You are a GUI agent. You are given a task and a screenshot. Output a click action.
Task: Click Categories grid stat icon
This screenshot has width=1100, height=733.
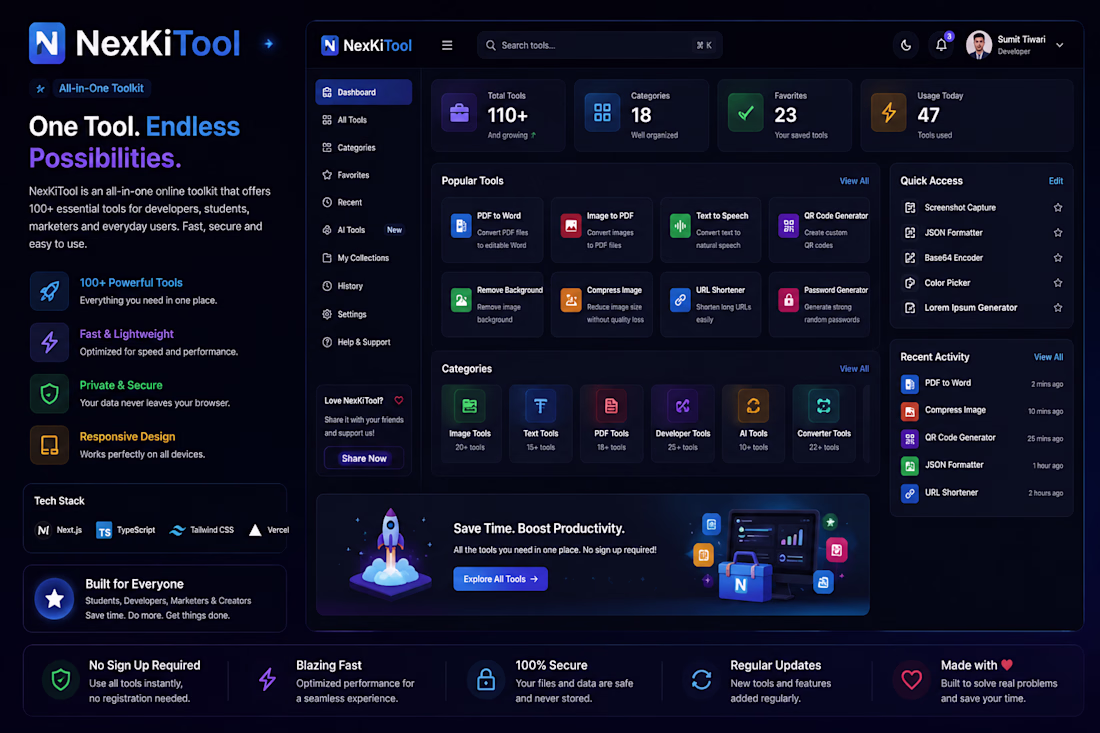tap(603, 113)
